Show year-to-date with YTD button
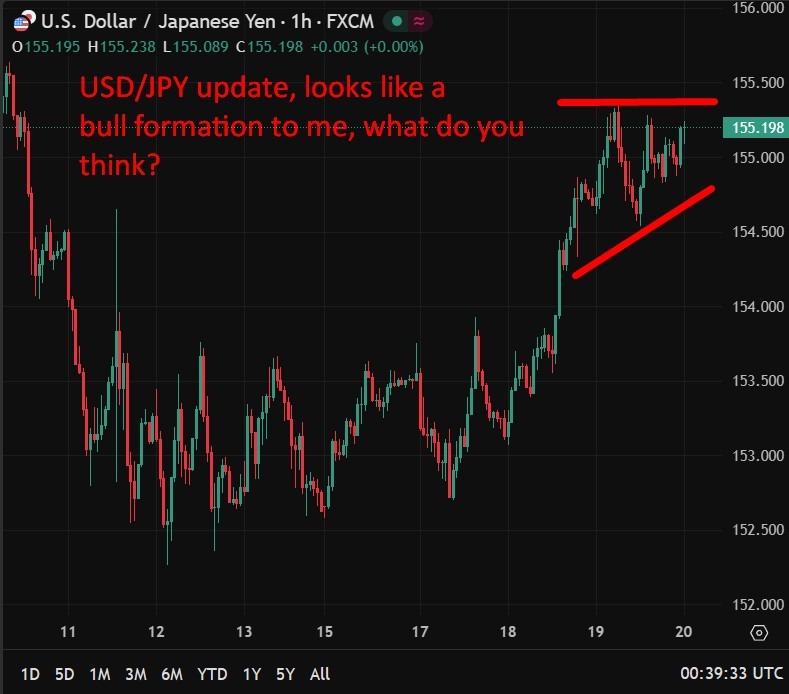Viewport: 789px width, 694px height. click(x=212, y=674)
